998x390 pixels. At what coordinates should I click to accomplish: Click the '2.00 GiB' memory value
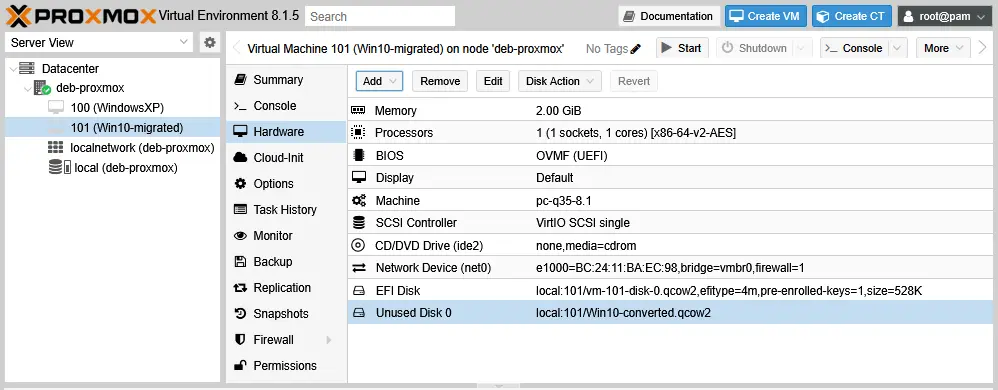(x=559, y=111)
